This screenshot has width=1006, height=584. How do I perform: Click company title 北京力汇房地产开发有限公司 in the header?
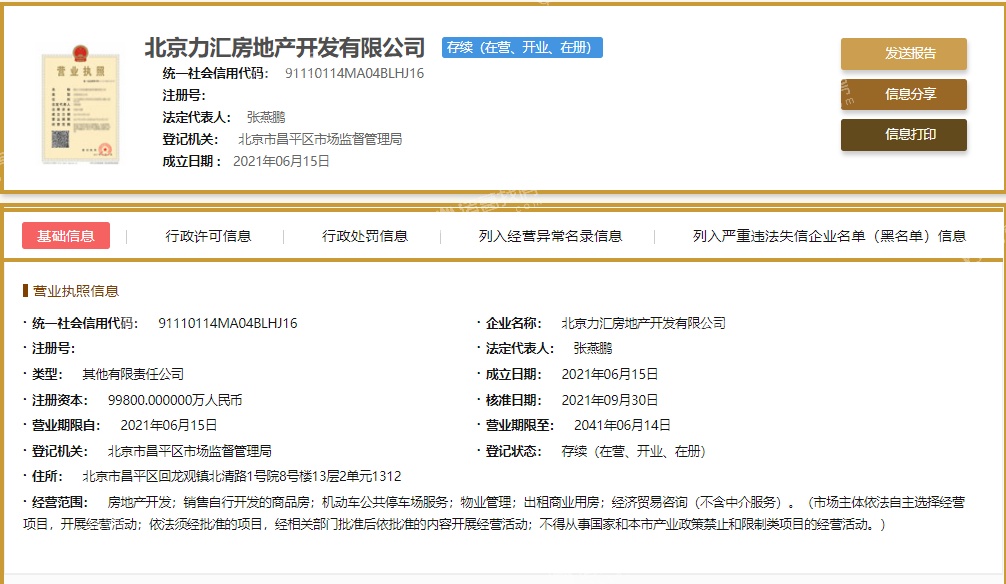pos(285,47)
